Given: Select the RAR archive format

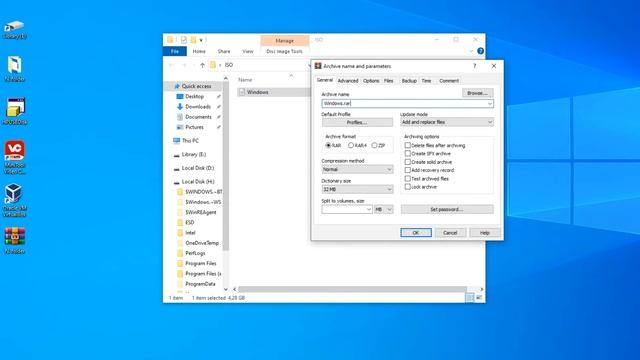Looking at the screenshot, I should (x=328, y=145).
